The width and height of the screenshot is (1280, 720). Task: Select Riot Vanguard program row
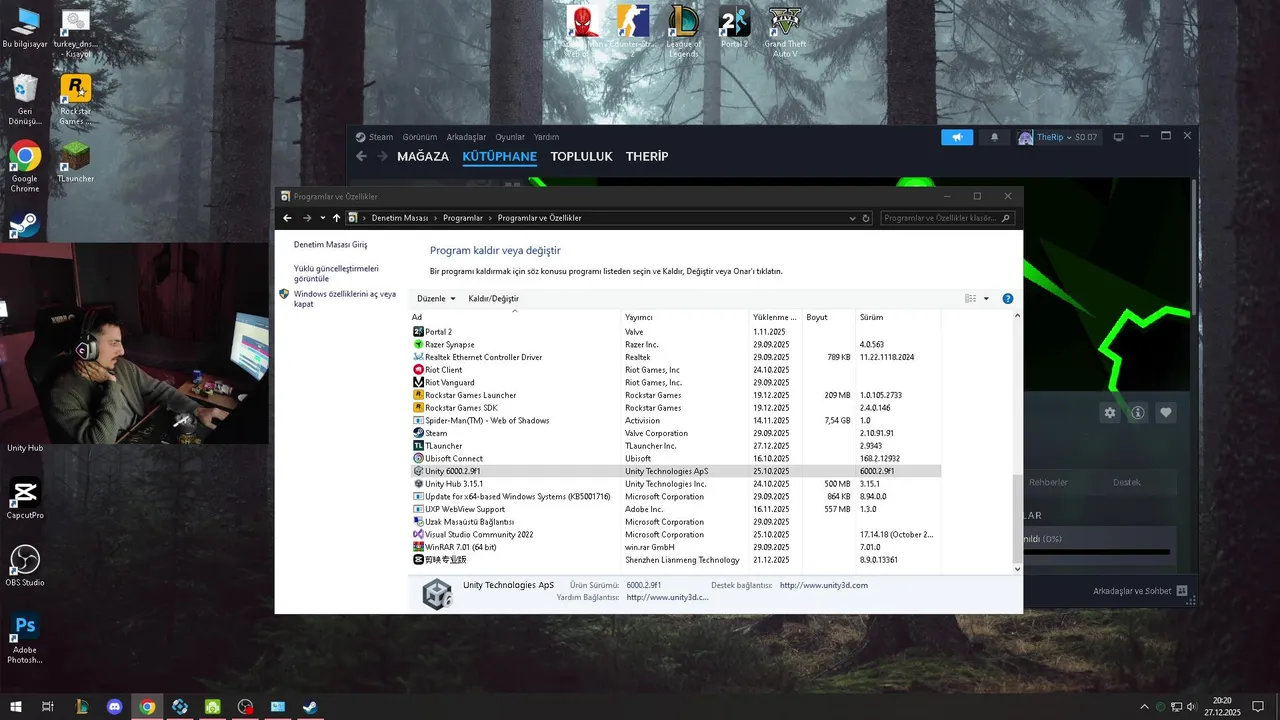[675, 382]
